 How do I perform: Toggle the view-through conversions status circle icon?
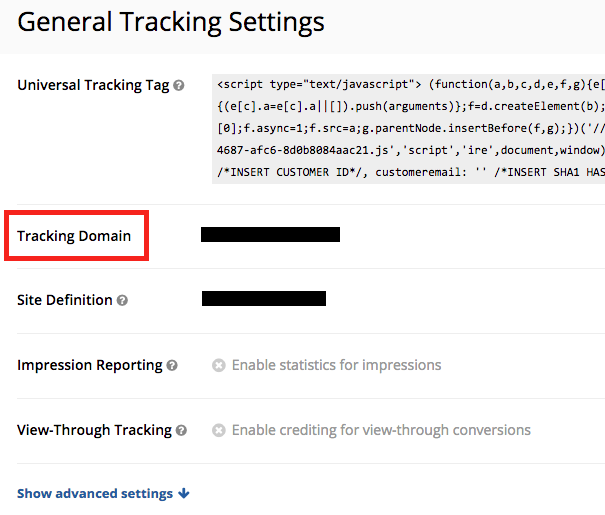[x=218, y=431]
